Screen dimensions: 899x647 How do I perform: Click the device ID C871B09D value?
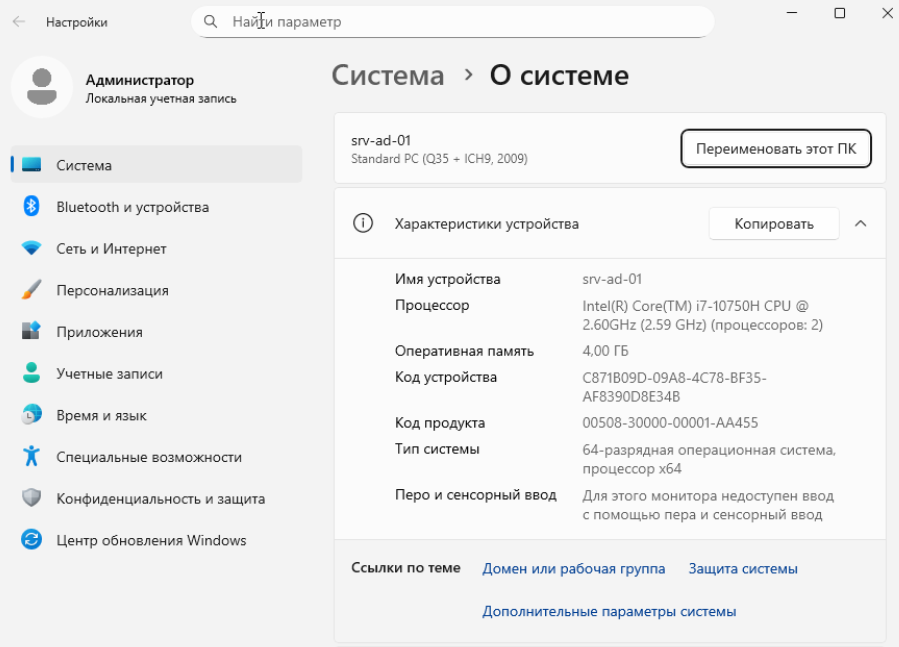coord(674,387)
